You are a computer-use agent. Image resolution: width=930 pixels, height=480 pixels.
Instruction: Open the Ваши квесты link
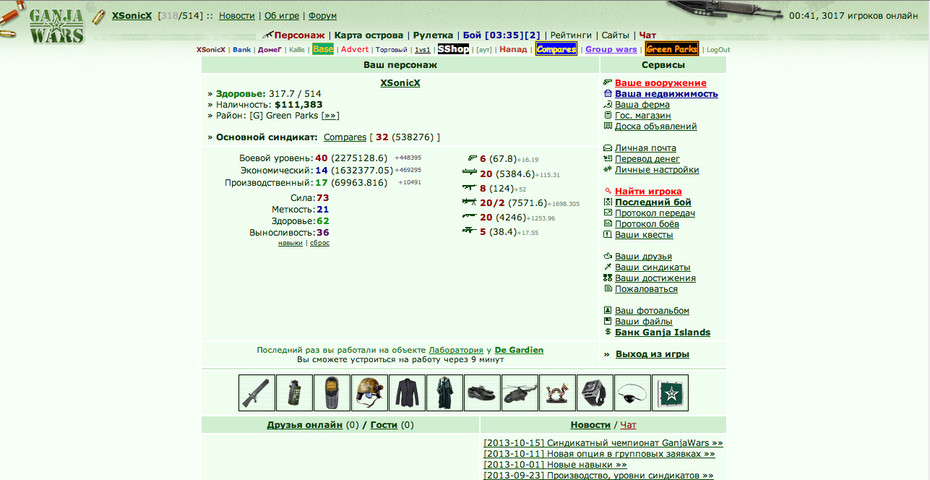(644, 234)
